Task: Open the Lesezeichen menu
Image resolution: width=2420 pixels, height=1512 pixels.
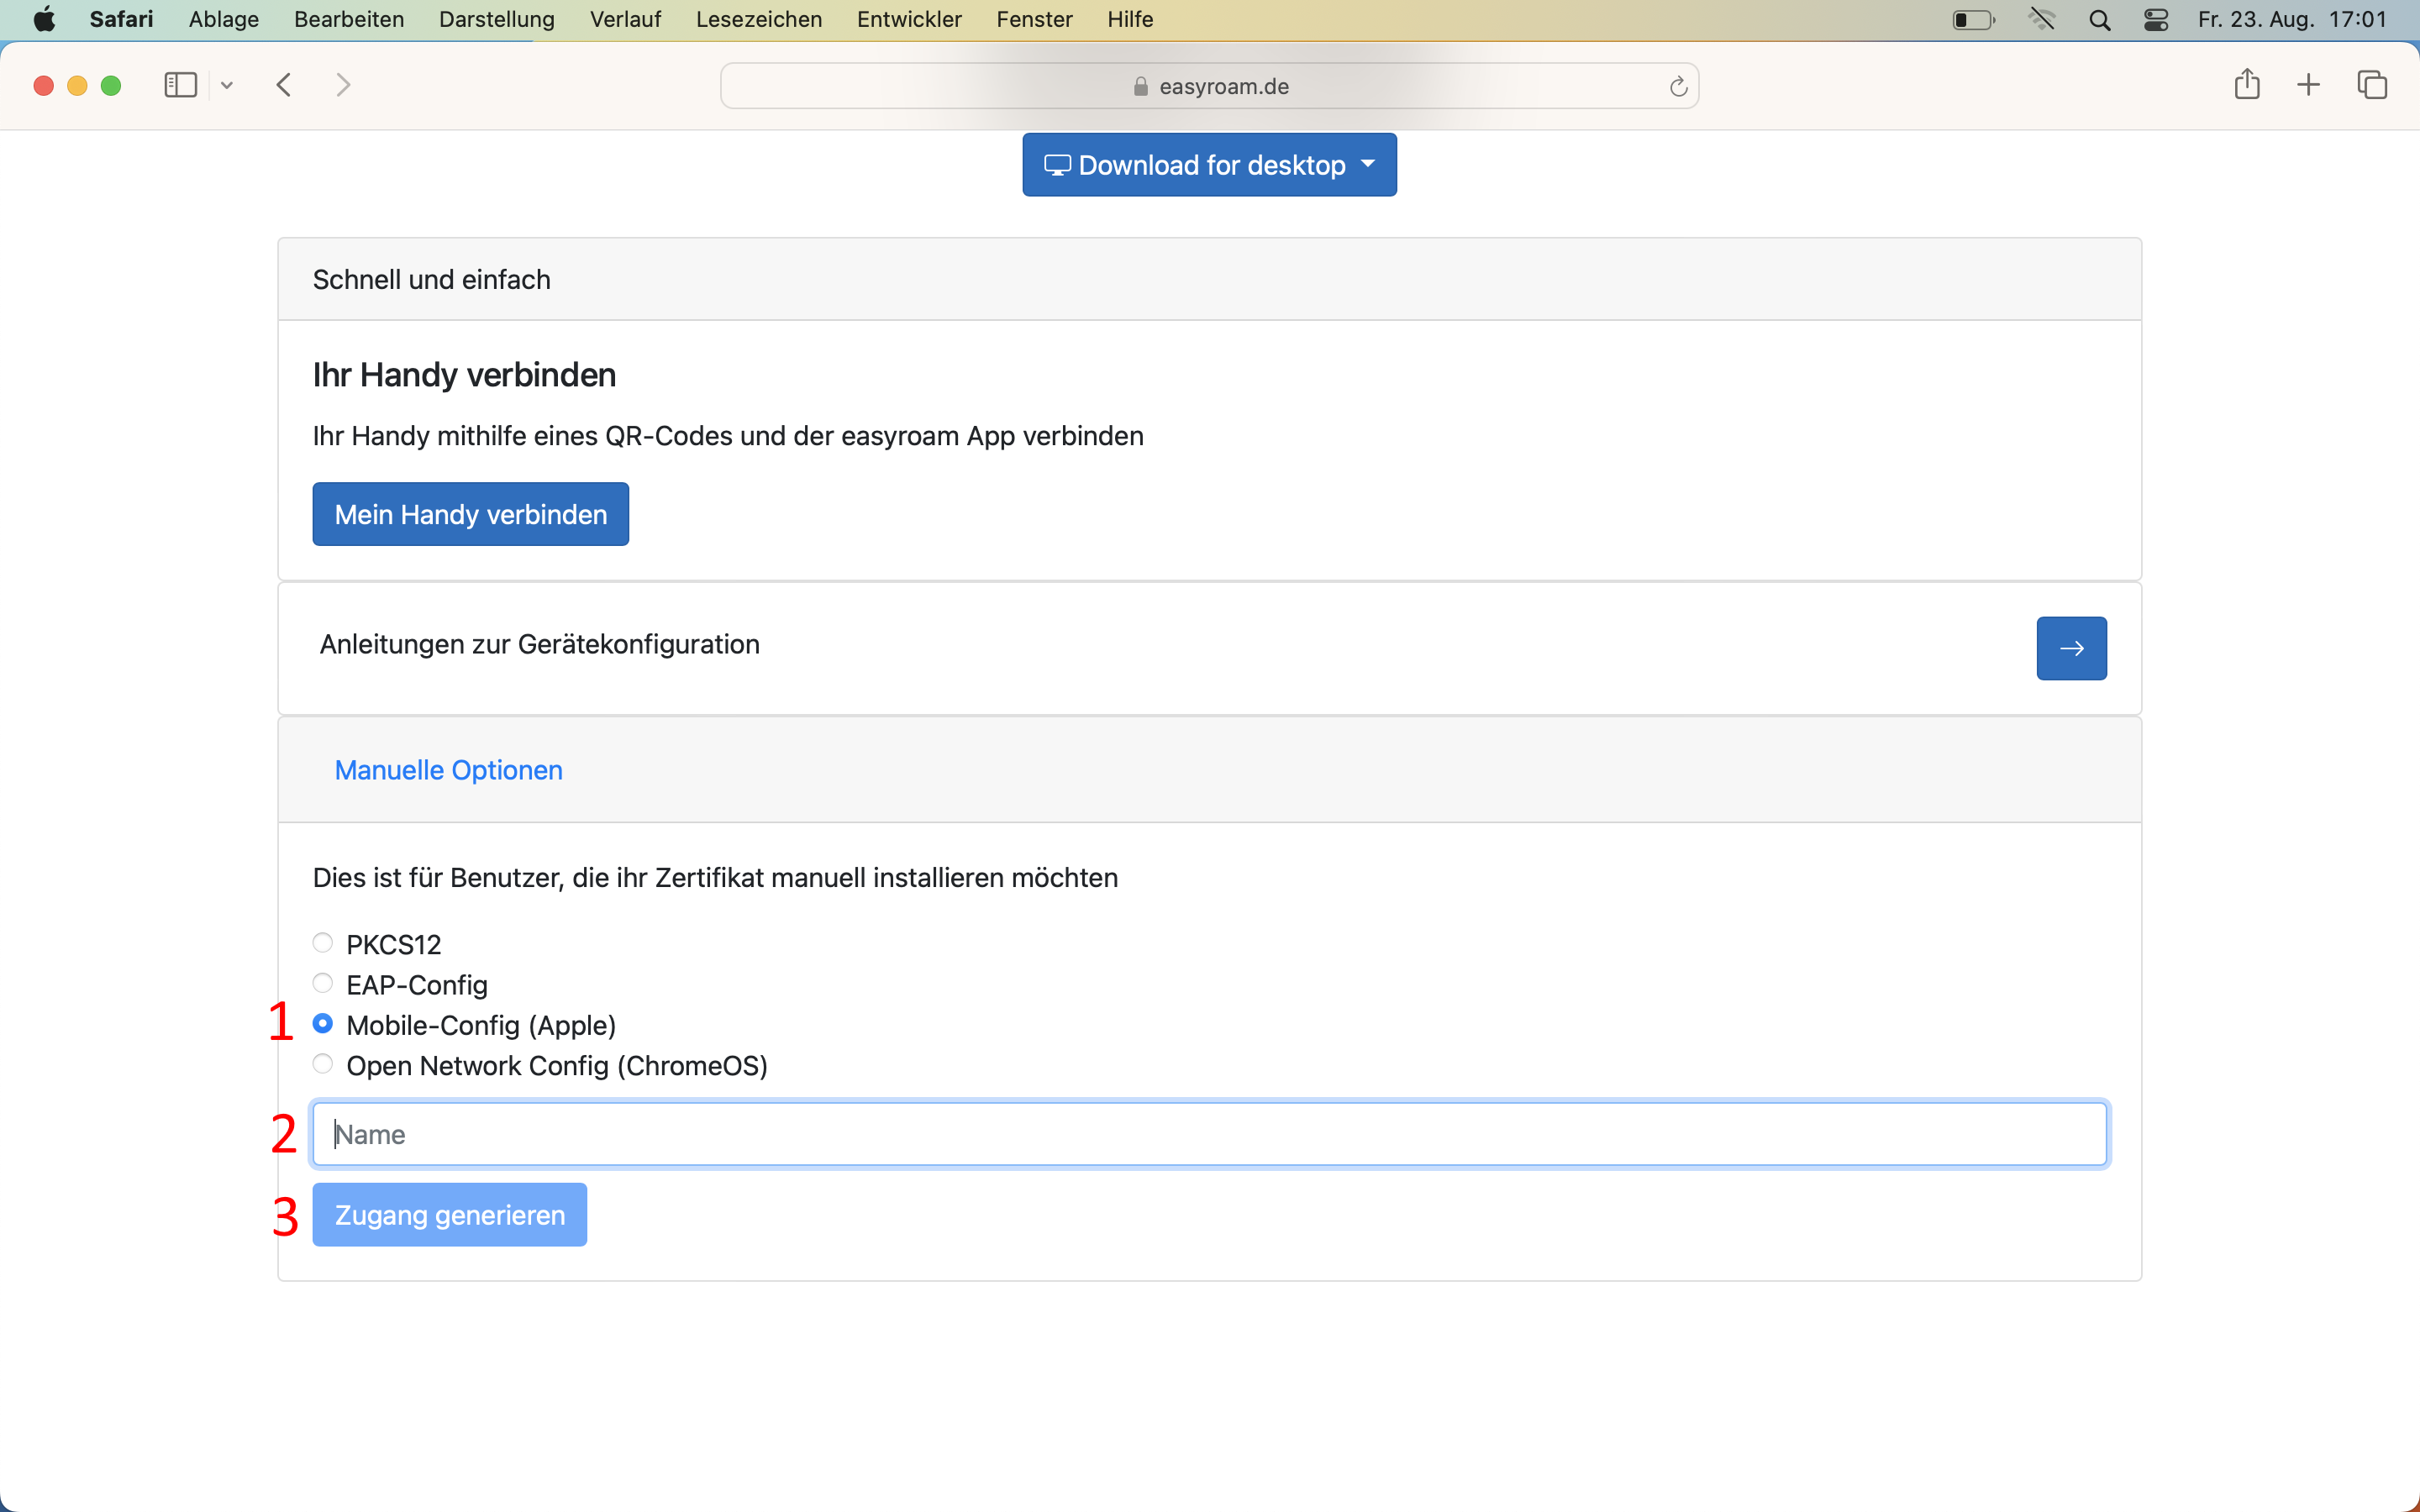Action: [759, 19]
